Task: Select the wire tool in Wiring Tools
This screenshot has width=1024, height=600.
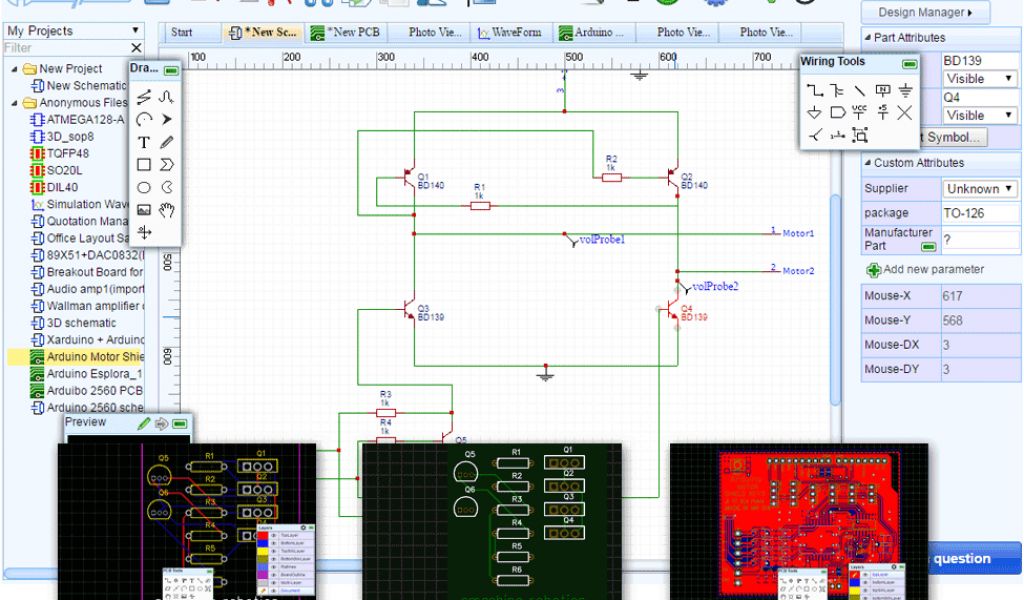Action: [814, 90]
